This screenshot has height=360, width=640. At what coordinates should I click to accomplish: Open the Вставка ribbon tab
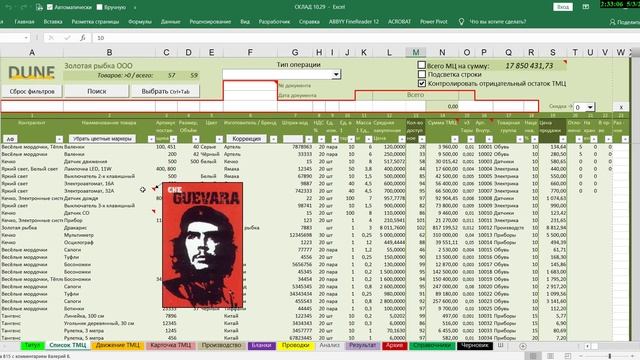coord(53,22)
